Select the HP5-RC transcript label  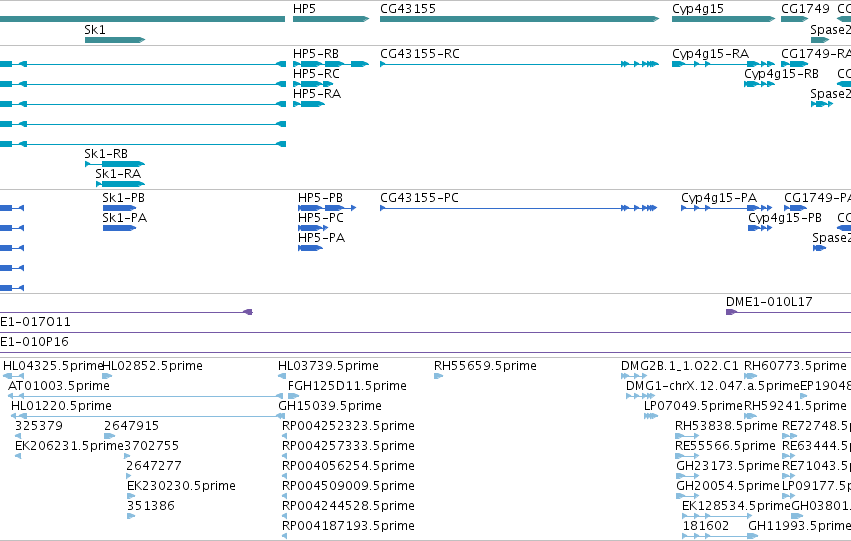316,74
